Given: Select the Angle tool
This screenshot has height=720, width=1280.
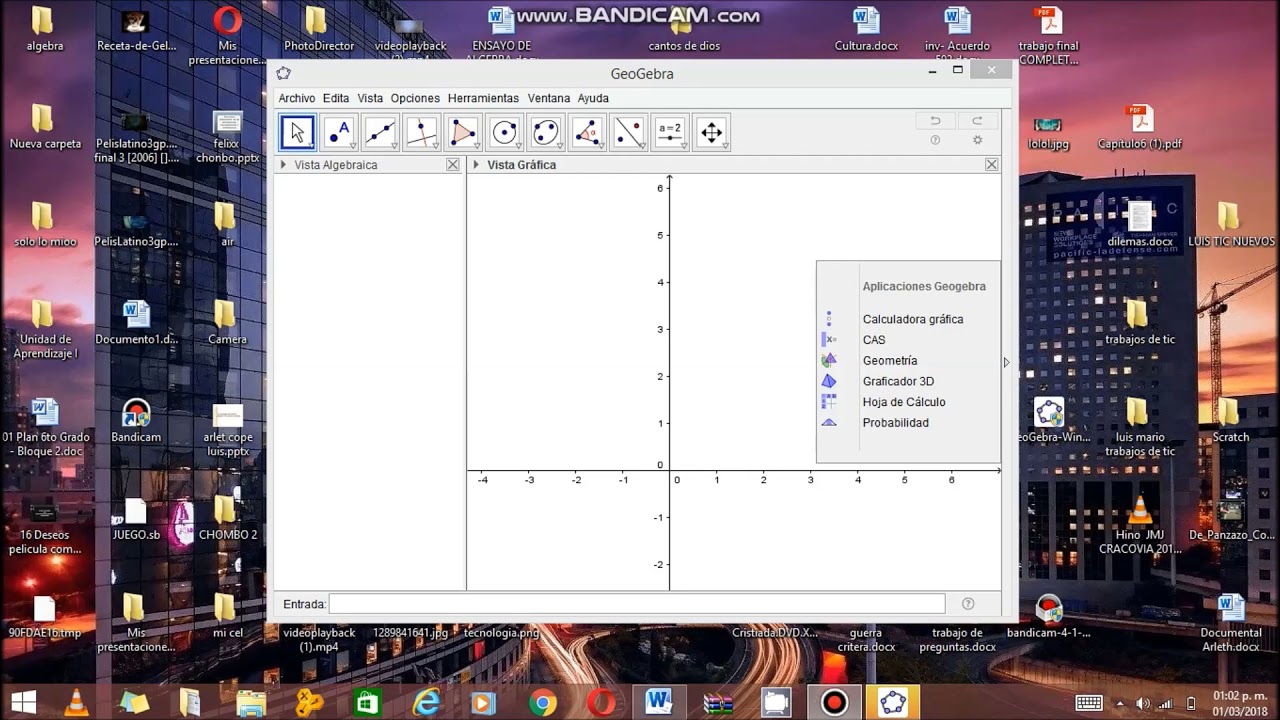Looking at the screenshot, I should (x=588, y=132).
